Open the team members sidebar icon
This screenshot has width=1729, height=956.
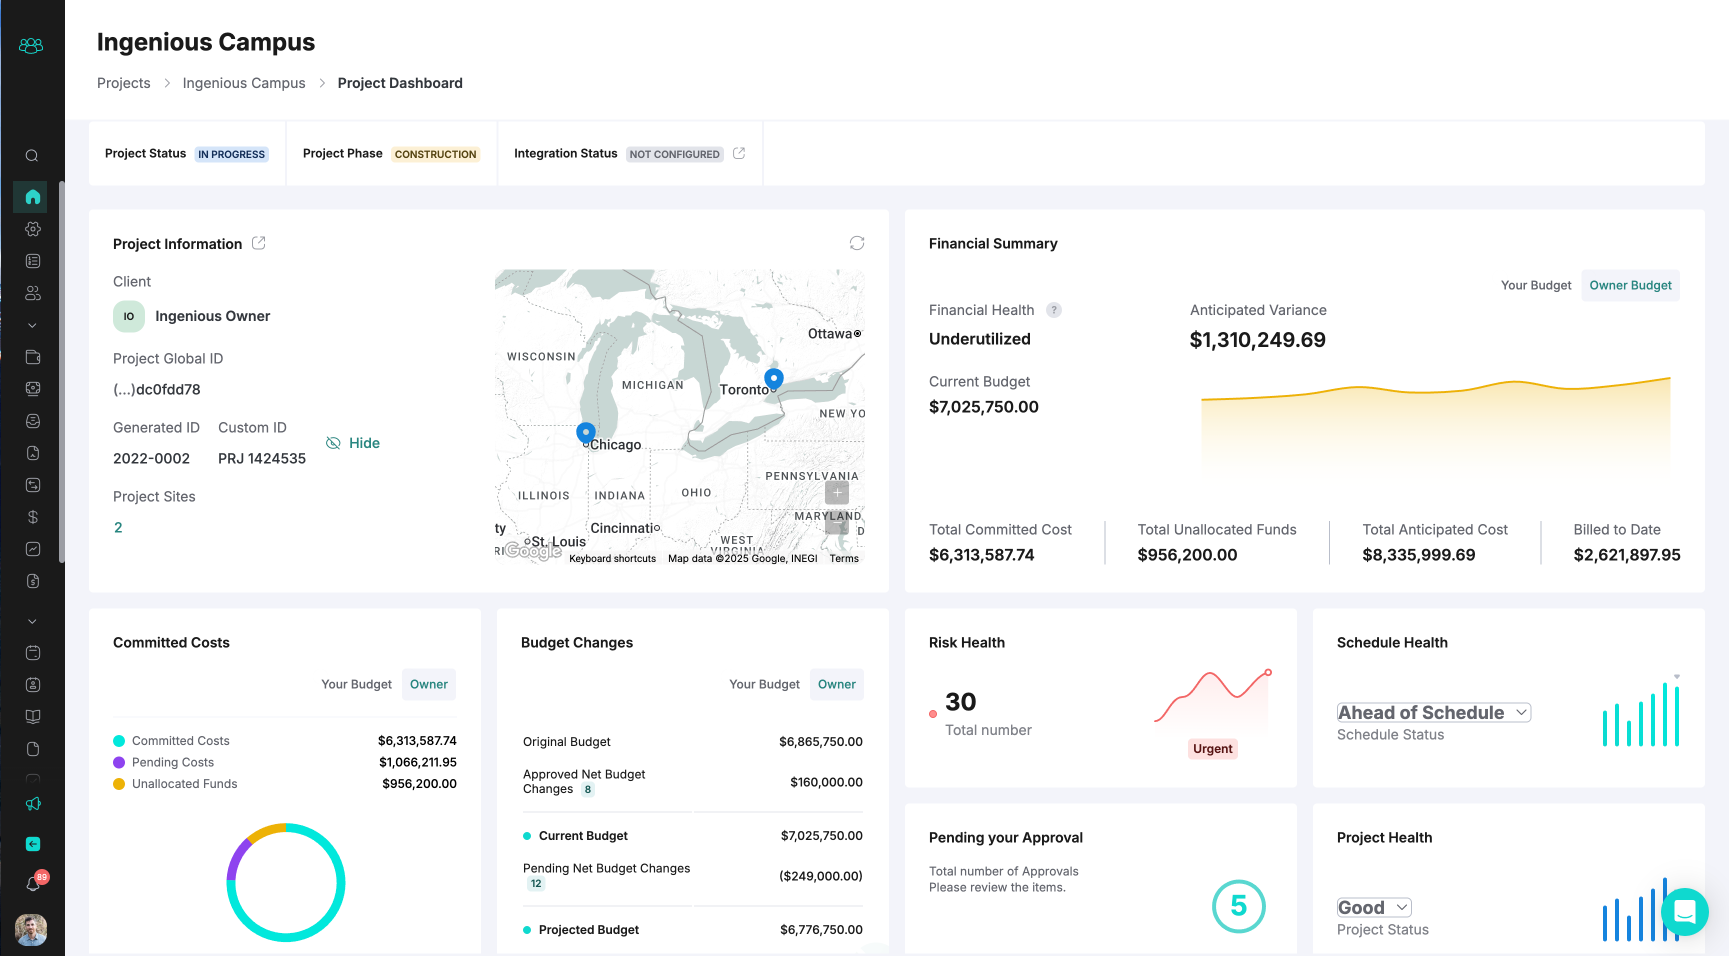(32, 293)
